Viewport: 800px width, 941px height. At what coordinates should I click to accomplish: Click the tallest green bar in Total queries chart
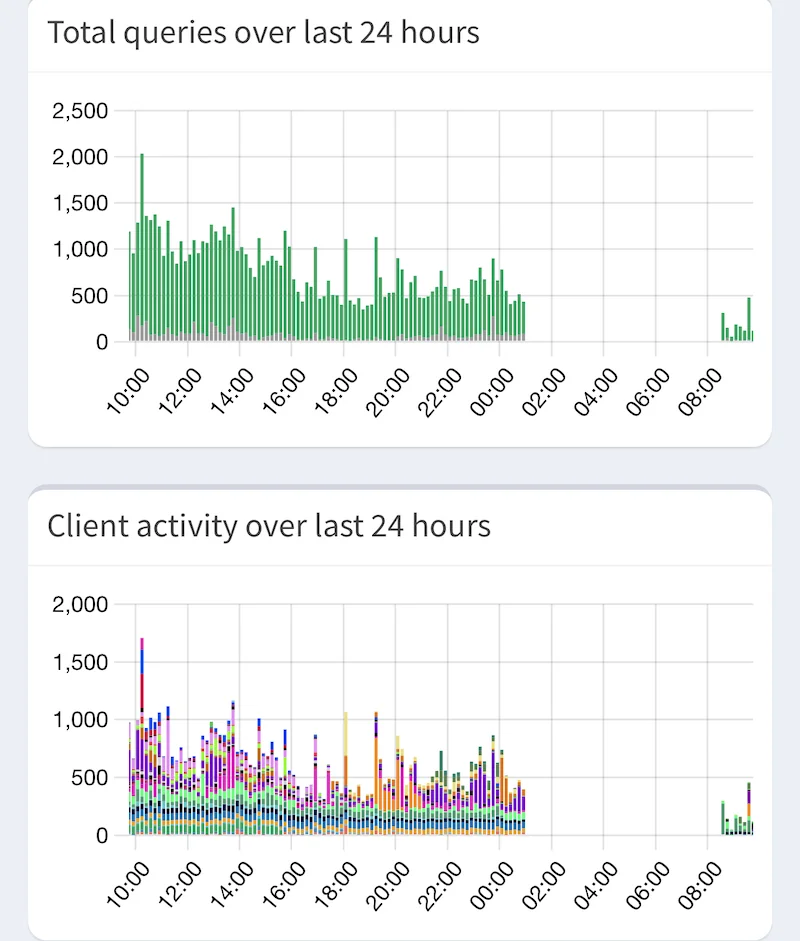(142, 247)
